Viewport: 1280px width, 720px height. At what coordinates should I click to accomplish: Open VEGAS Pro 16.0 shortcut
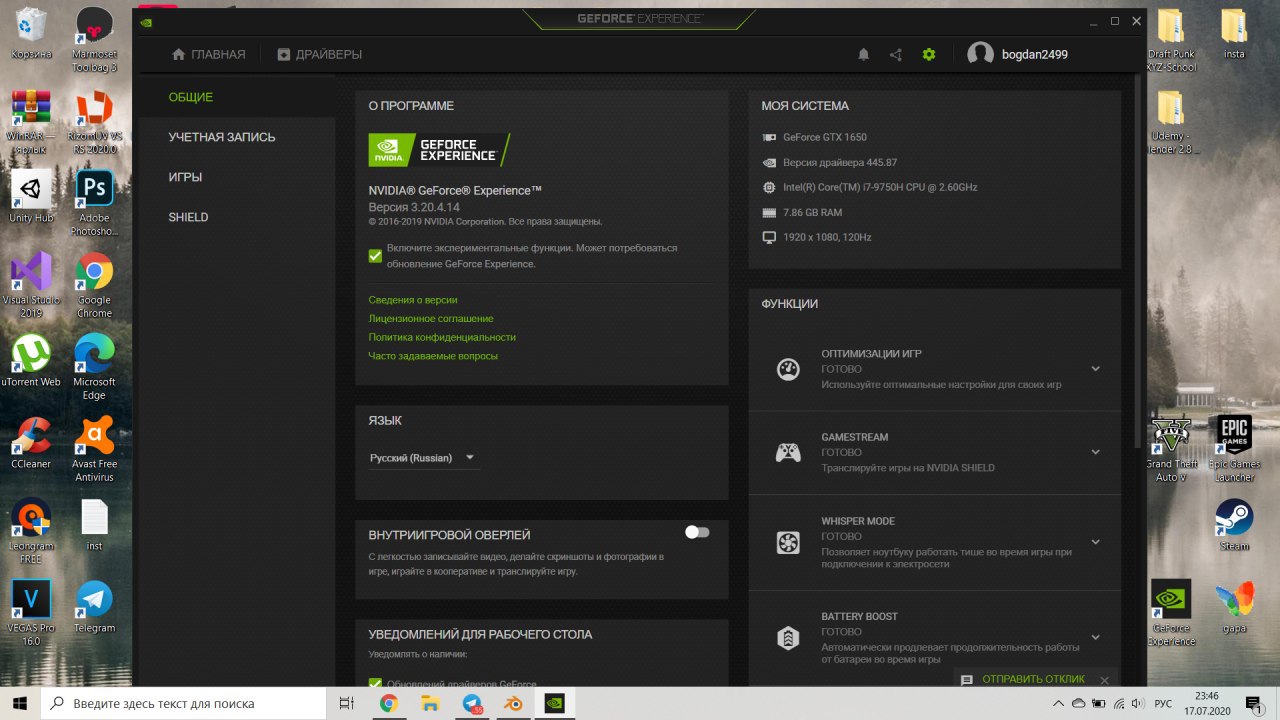point(31,613)
